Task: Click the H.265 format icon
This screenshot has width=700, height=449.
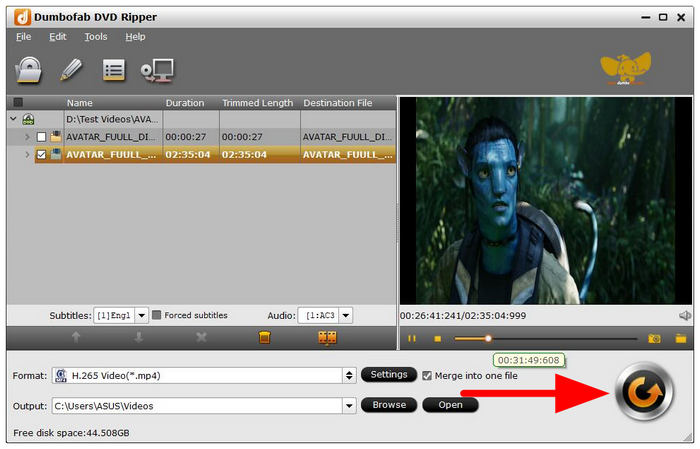Action: click(61, 375)
